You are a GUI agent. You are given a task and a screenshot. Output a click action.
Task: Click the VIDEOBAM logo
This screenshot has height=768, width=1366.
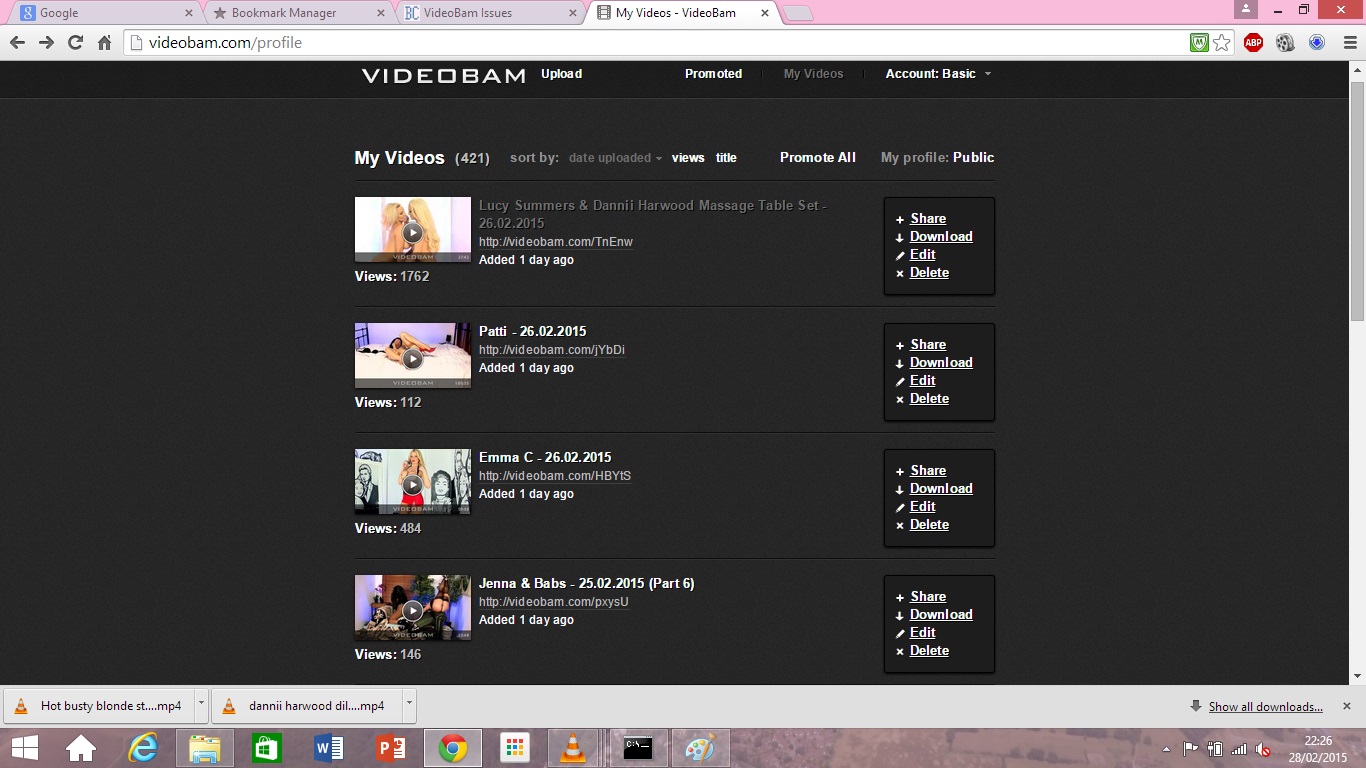pyautogui.click(x=443, y=75)
